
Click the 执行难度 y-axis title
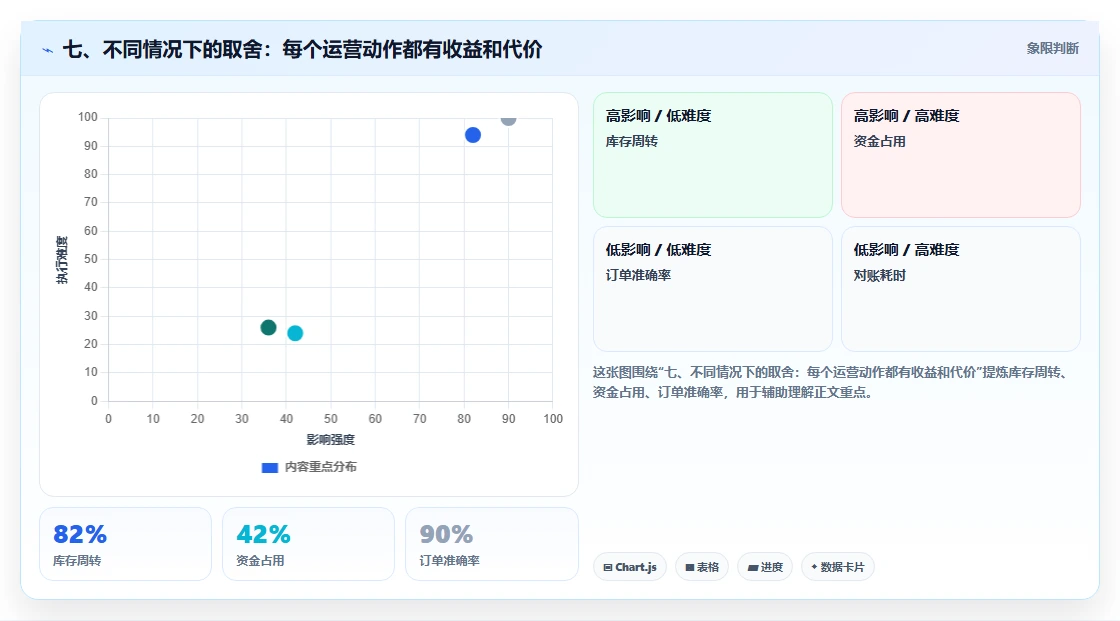pyautogui.click(x=62, y=260)
